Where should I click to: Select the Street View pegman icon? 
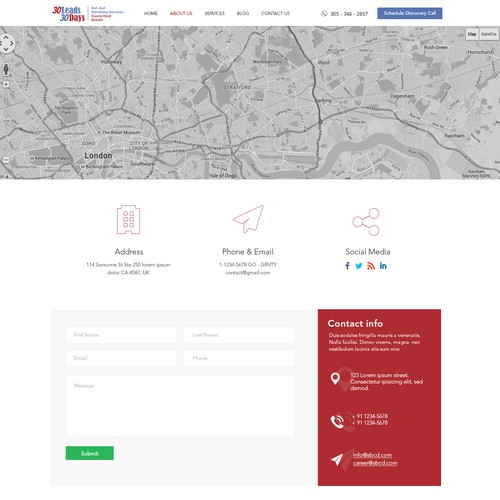point(6,70)
